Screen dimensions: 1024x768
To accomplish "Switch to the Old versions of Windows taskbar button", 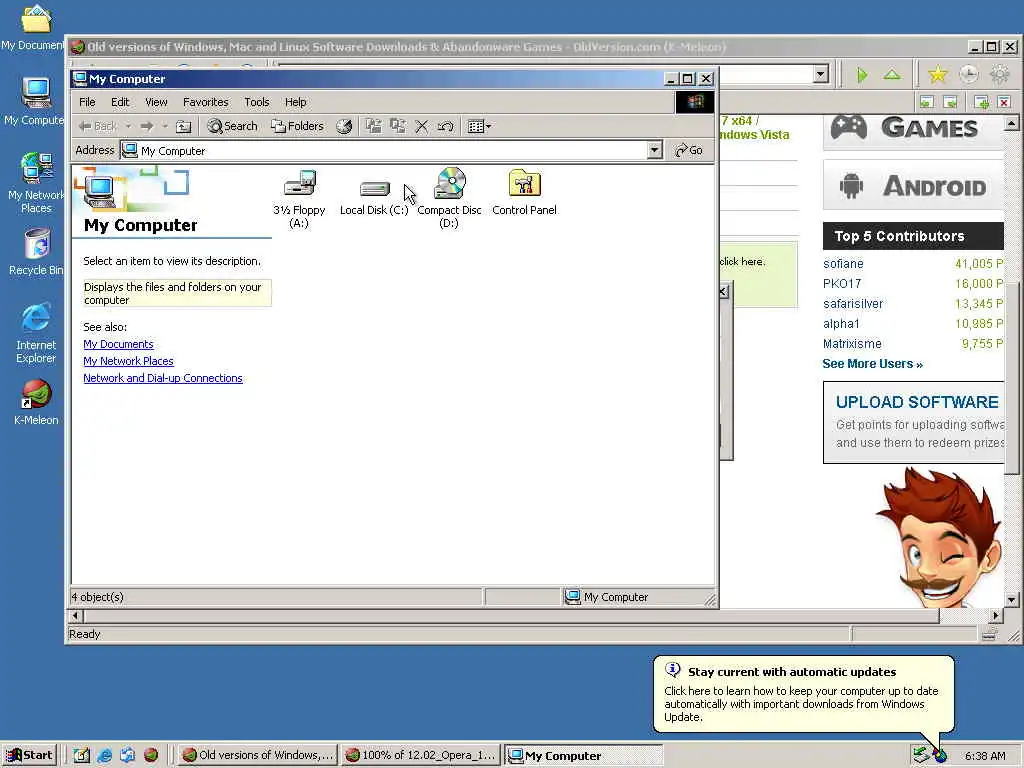I will [257, 755].
